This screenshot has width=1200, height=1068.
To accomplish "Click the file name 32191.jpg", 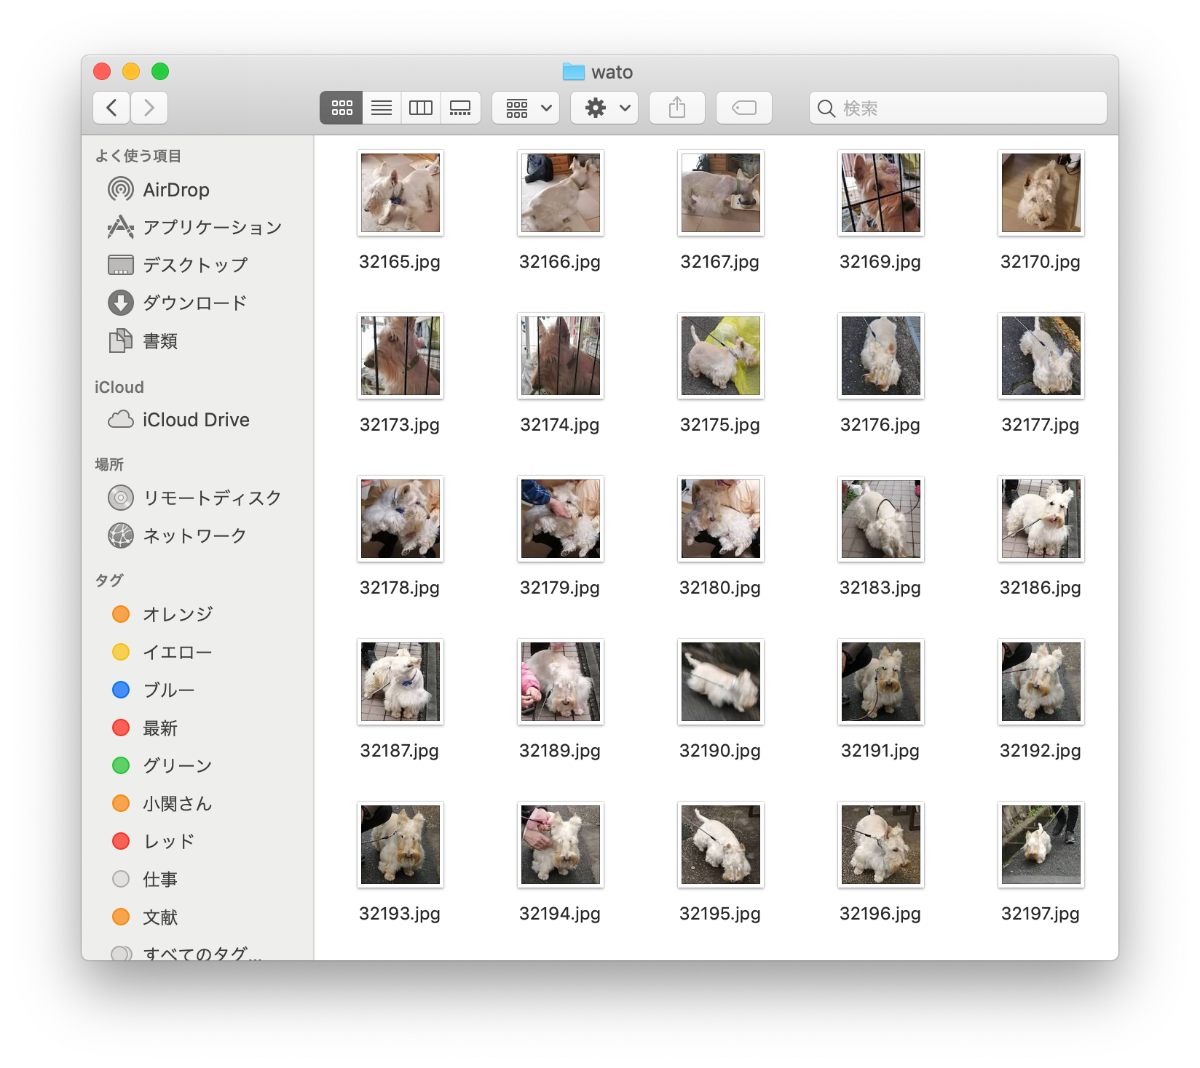I will (880, 751).
